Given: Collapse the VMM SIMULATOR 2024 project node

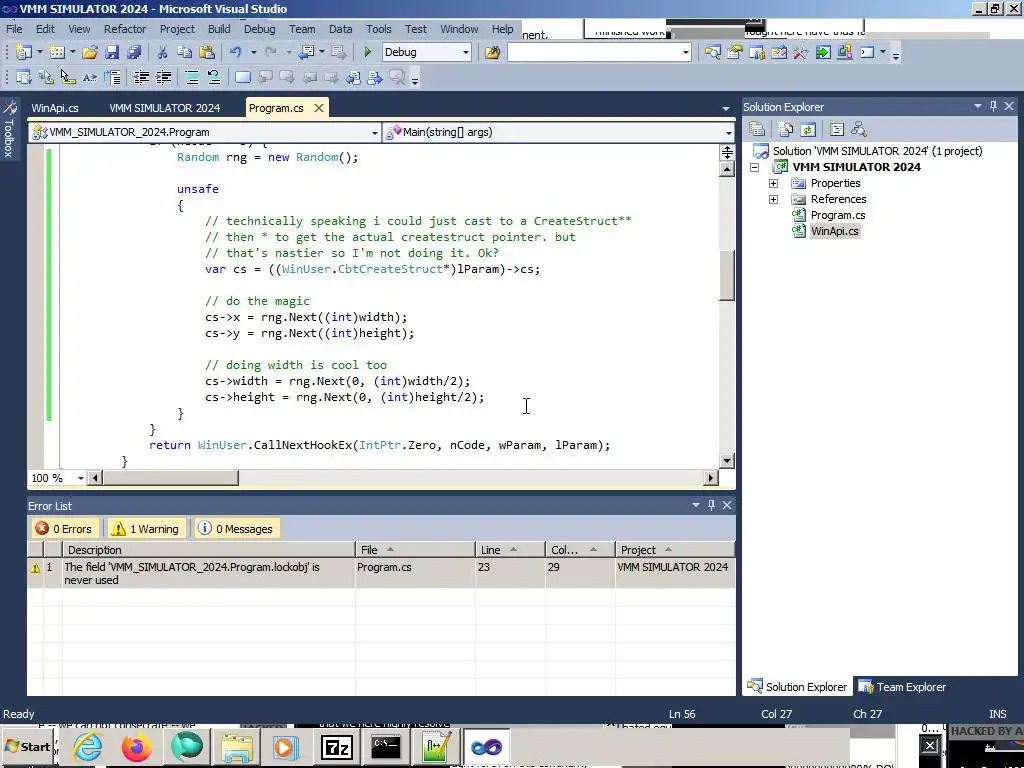Looking at the screenshot, I should click(754, 167).
